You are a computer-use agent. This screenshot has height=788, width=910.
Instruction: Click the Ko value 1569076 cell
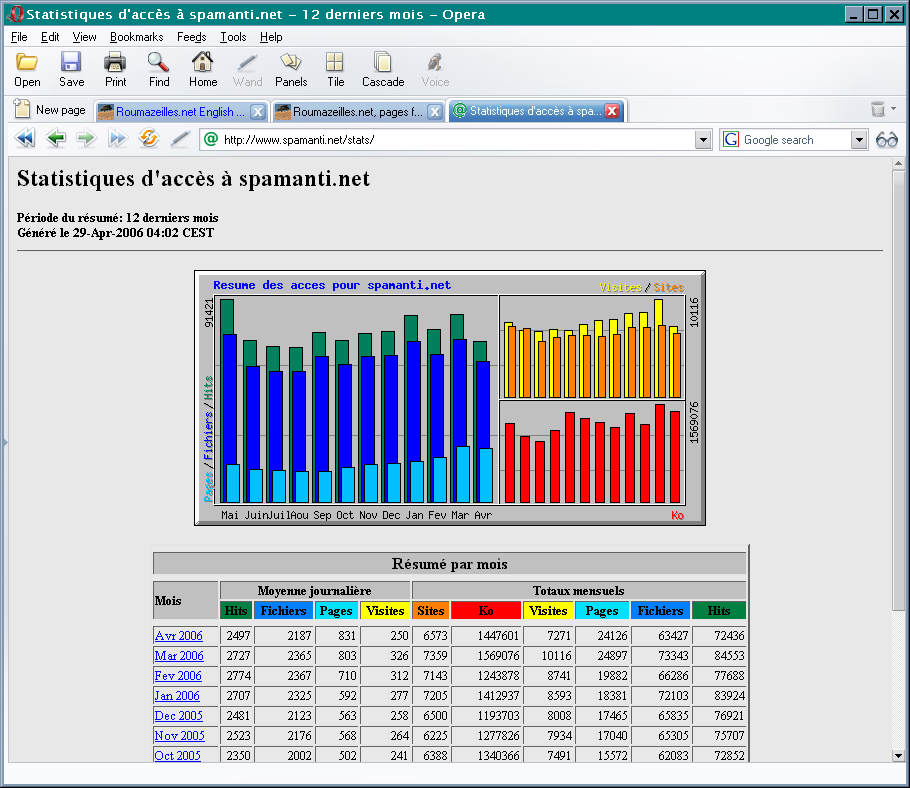(x=486, y=656)
